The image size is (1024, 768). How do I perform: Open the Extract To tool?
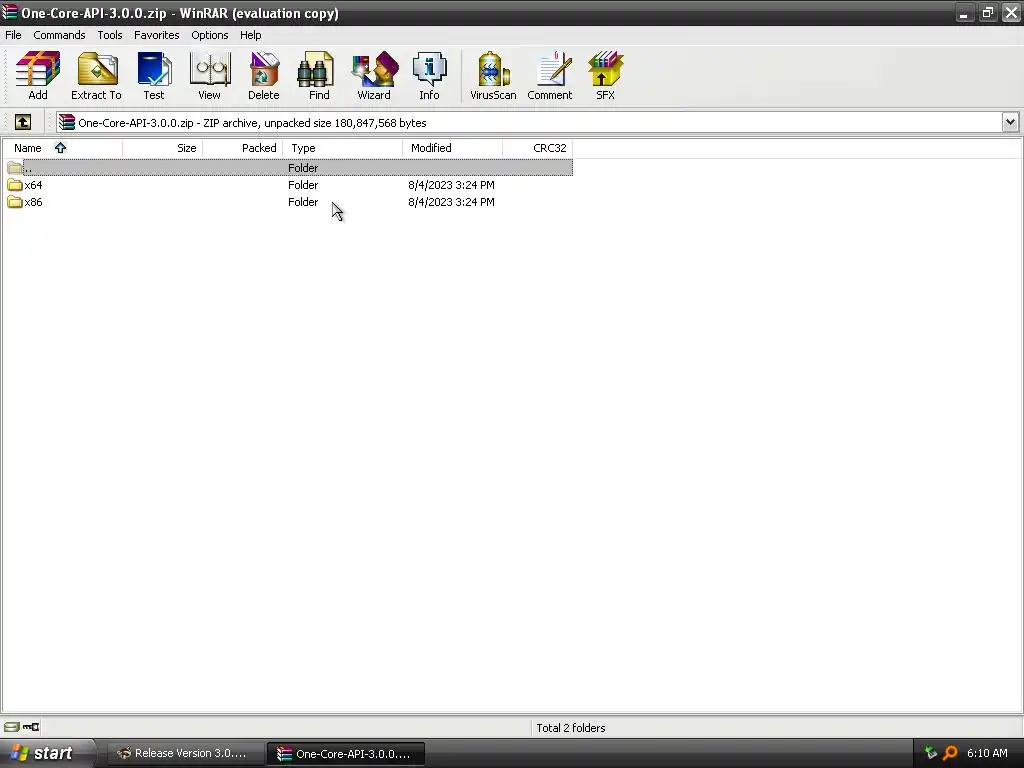tap(96, 76)
